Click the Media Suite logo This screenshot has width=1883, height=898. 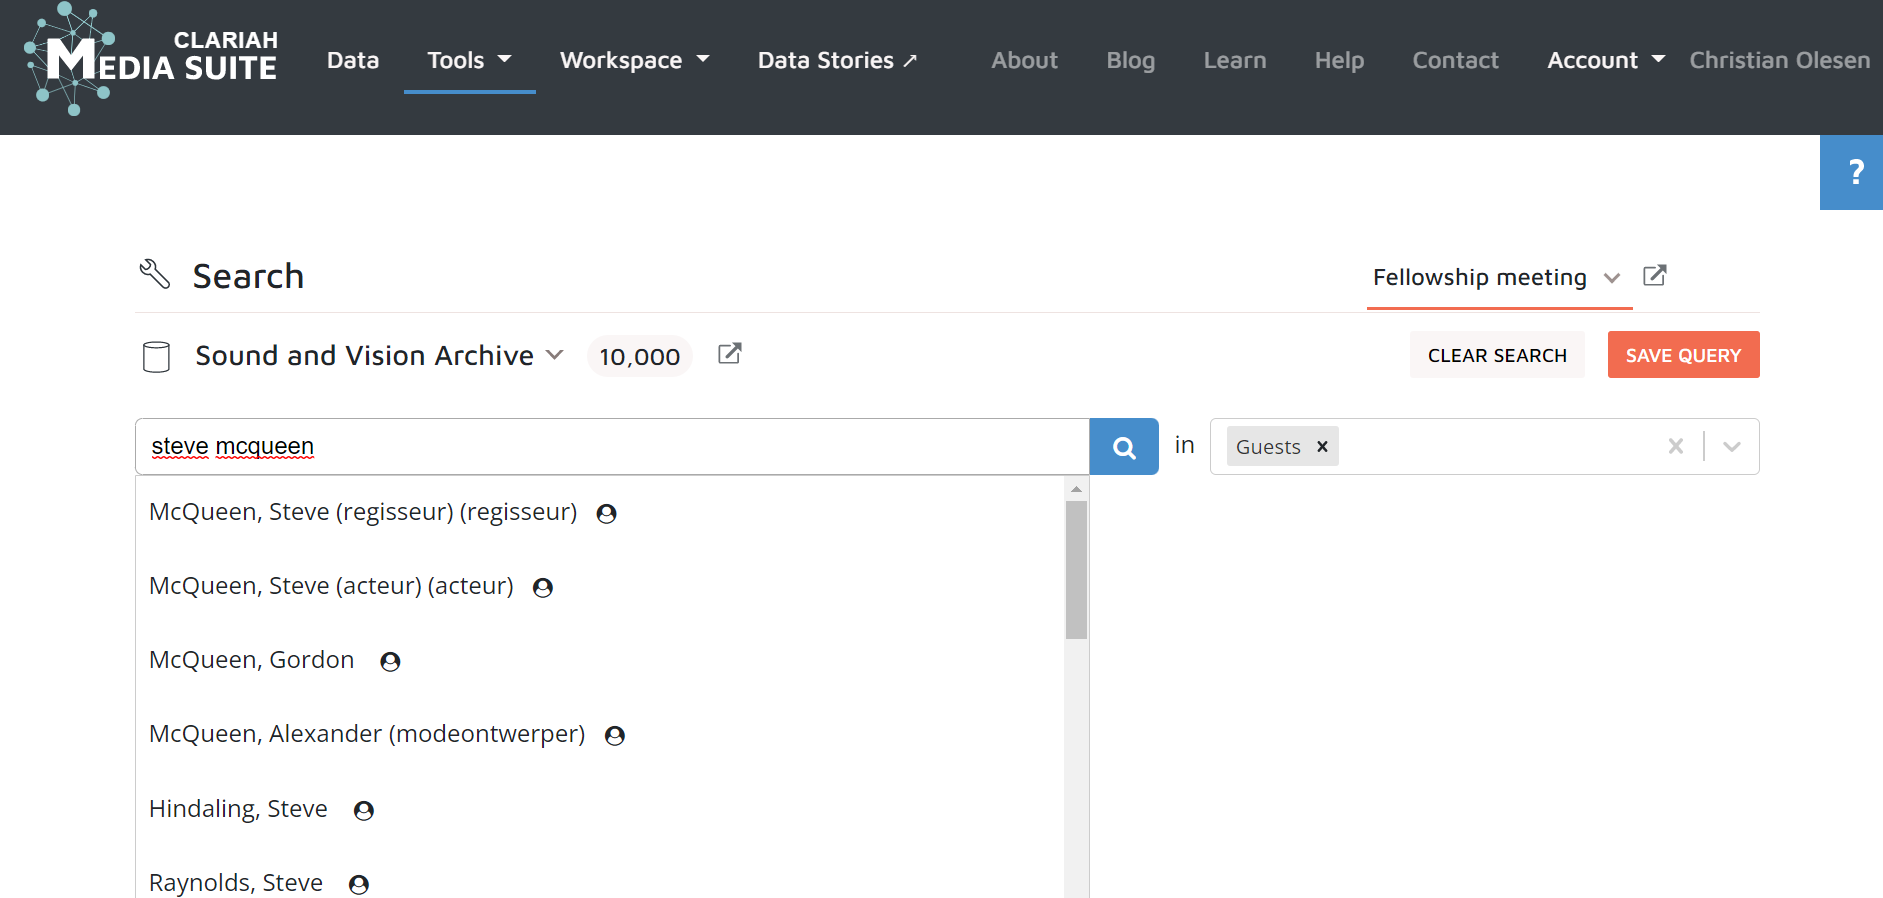(x=151, y=59)
